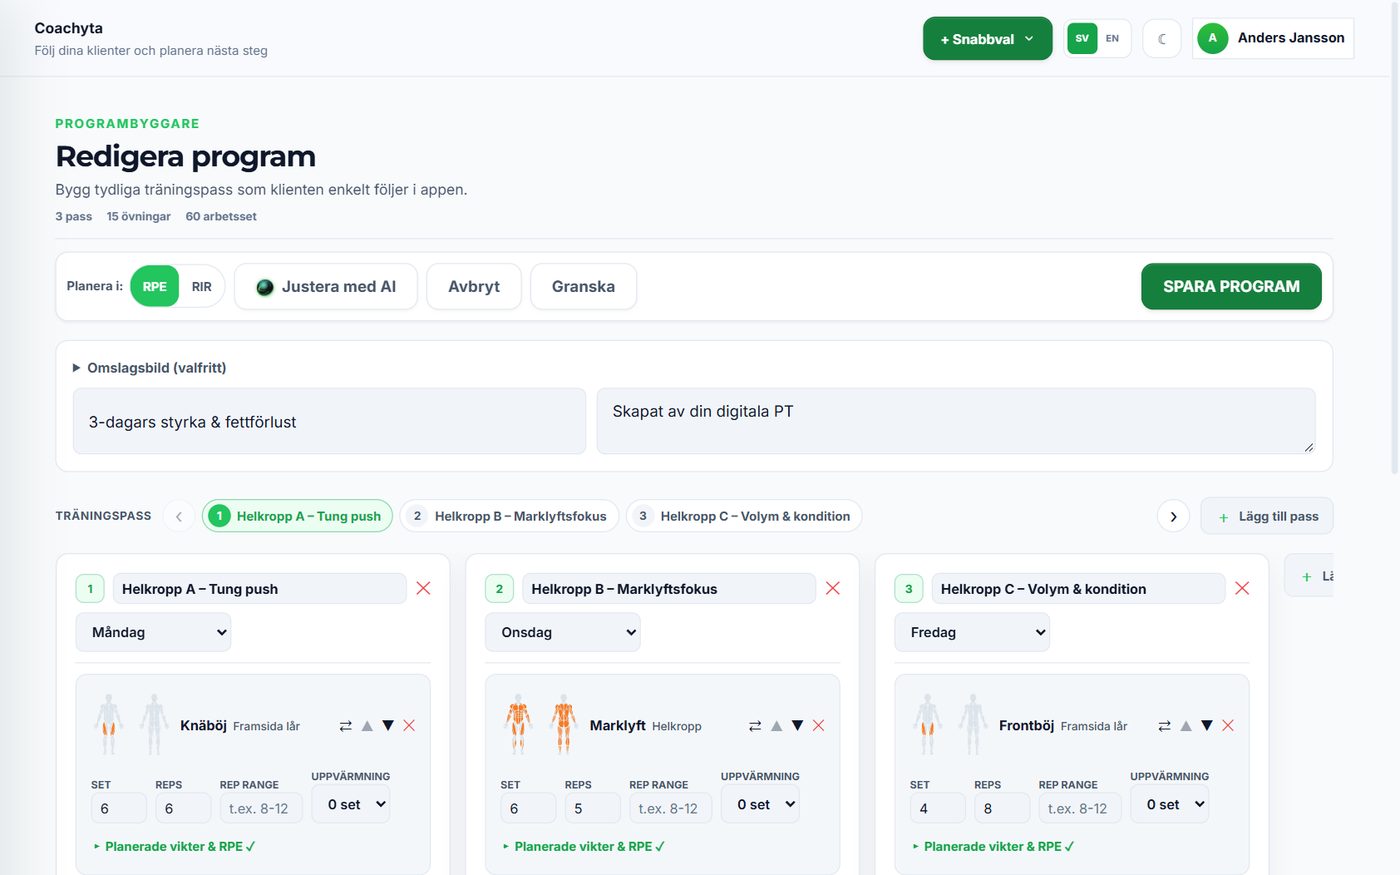Show next training pass tabs with right chevron
Screen dimensions: 1400x875
(x=1173, y=516)
